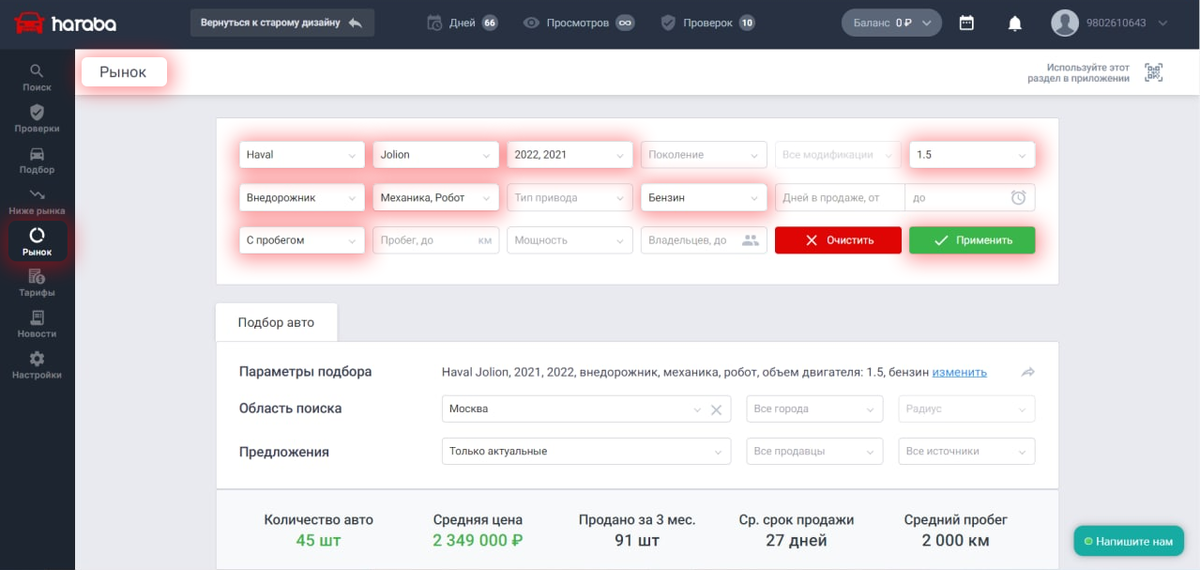Open the С пробегом dropdown

pyautogui.click(x=302, y=240)
